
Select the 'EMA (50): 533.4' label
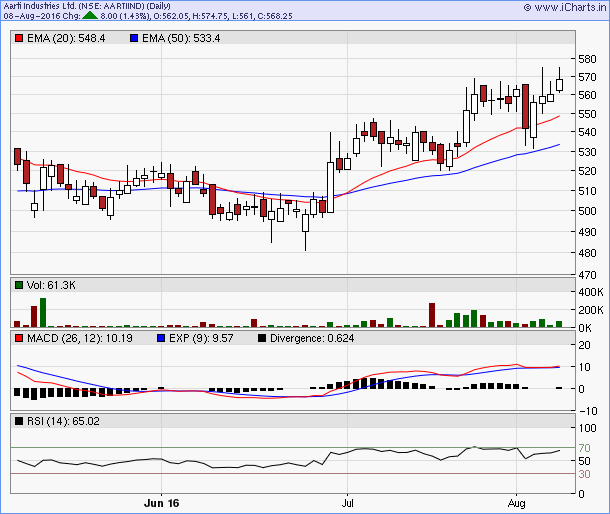181,38
